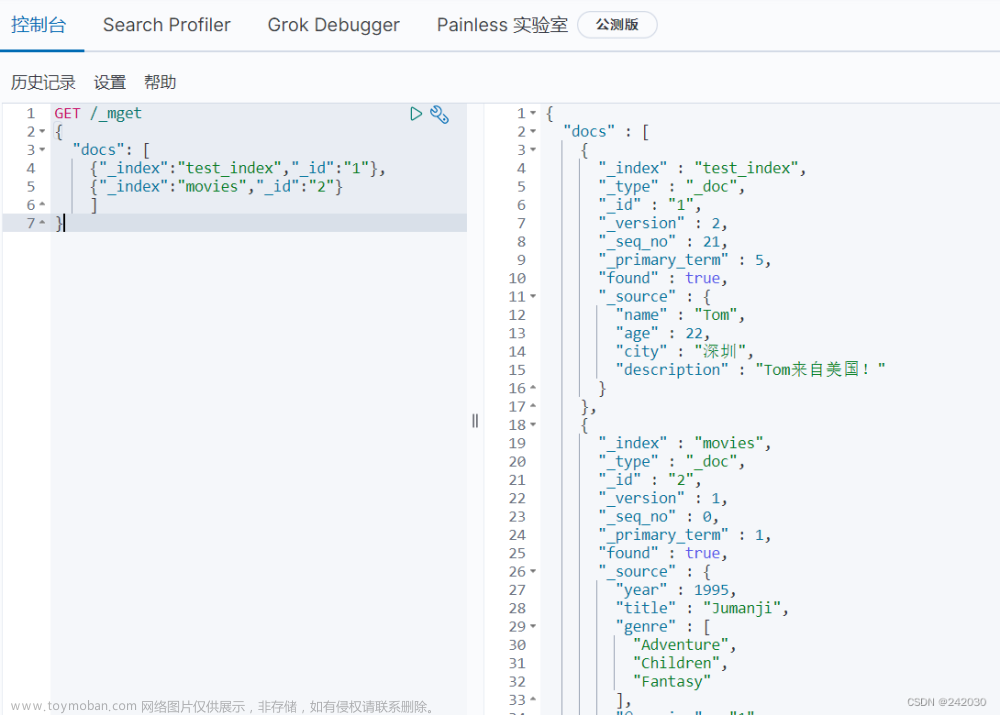Collapse the genre array at response line 29

click(x=533, y=626)
